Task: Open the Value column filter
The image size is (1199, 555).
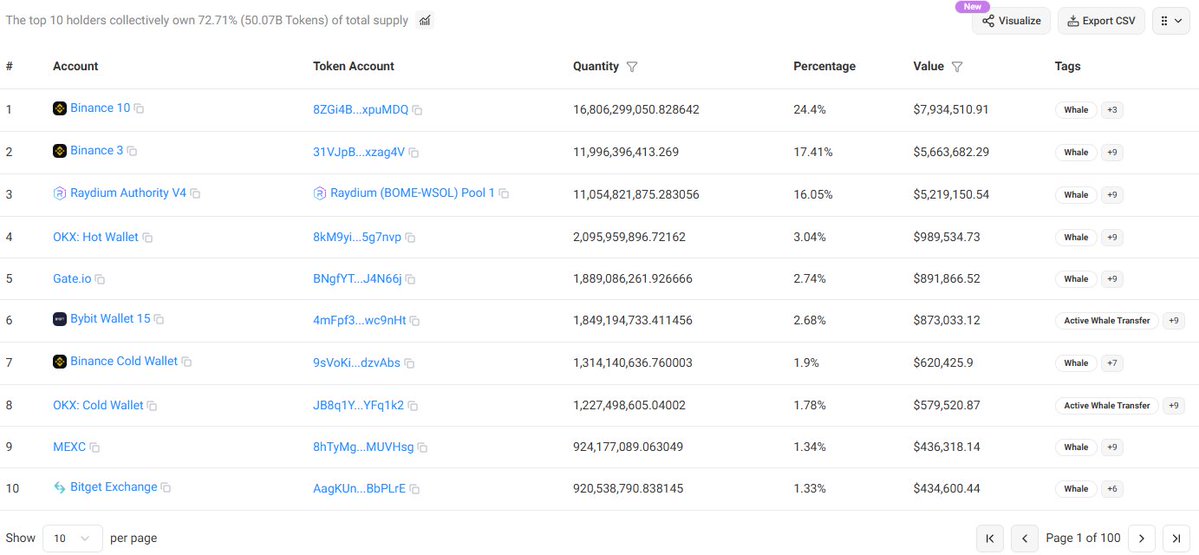Action: click(x=957, y=67)
